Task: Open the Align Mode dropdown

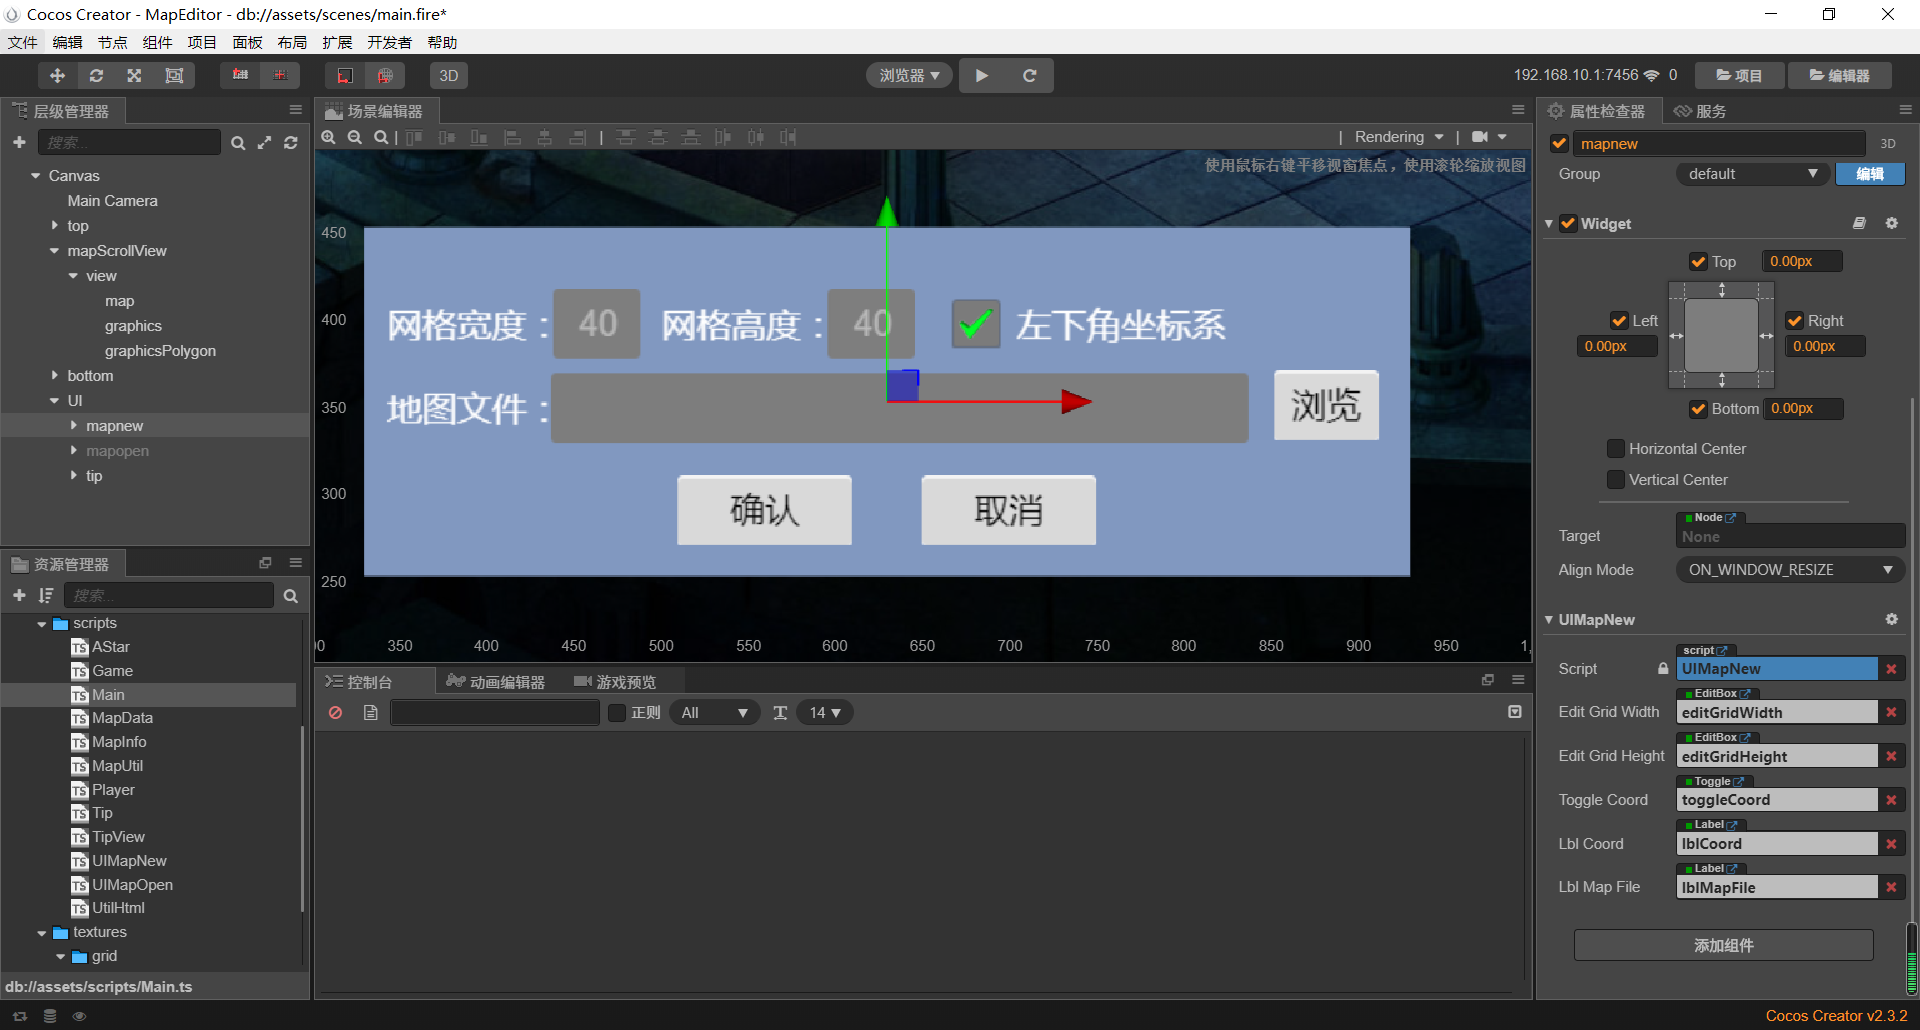Action: coord(1789,570)
